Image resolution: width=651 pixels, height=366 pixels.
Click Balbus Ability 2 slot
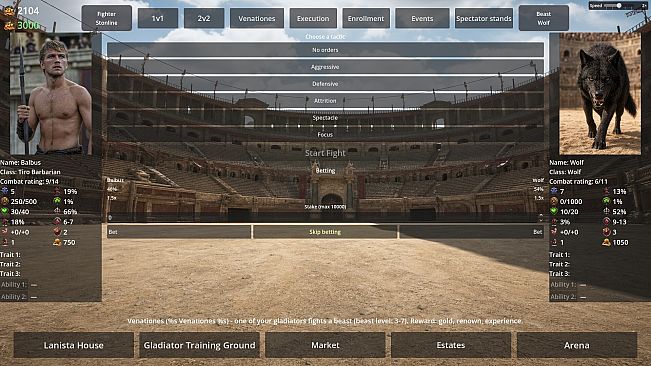coord(19,297)
